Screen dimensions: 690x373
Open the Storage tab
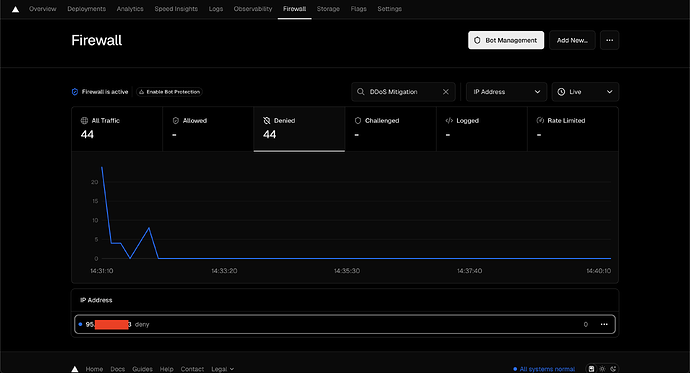(x=328, y=9)
